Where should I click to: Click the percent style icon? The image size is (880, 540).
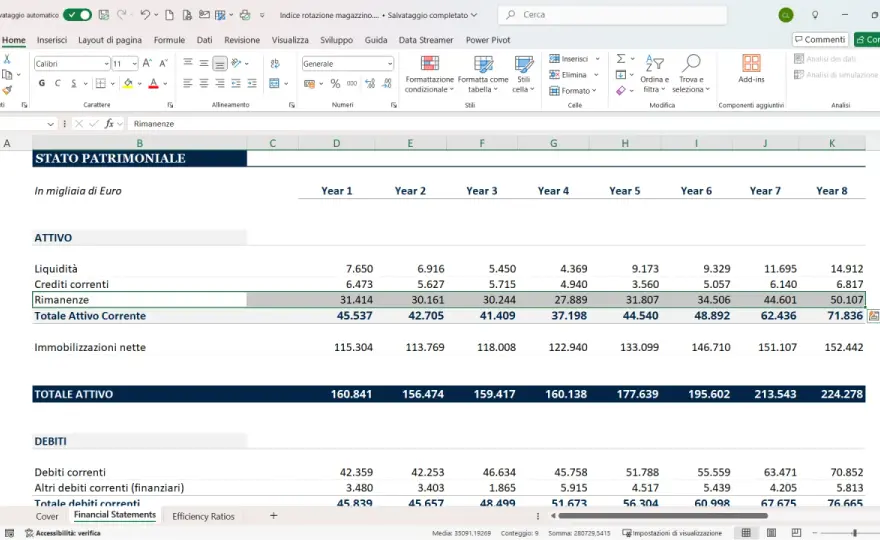click(x=335, y=84)
